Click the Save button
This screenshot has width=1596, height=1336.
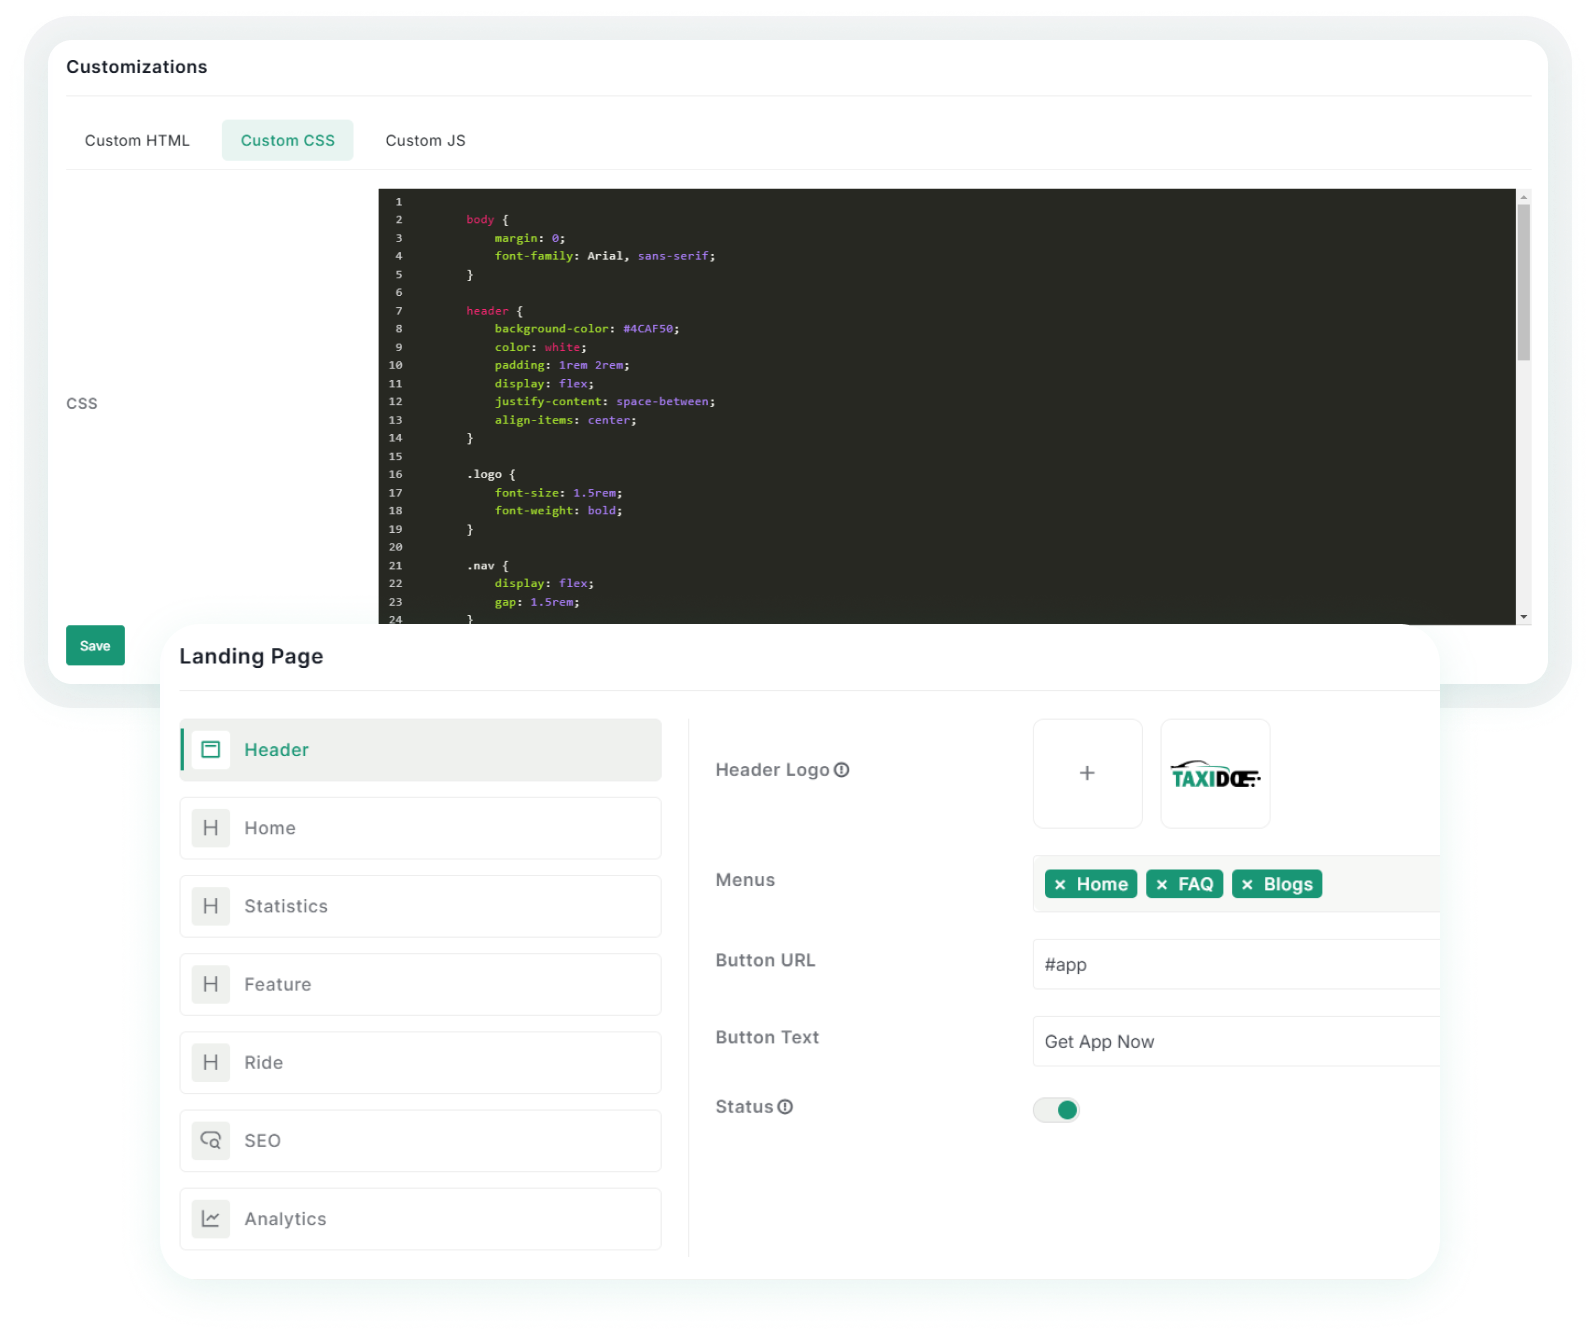[95, 646]
